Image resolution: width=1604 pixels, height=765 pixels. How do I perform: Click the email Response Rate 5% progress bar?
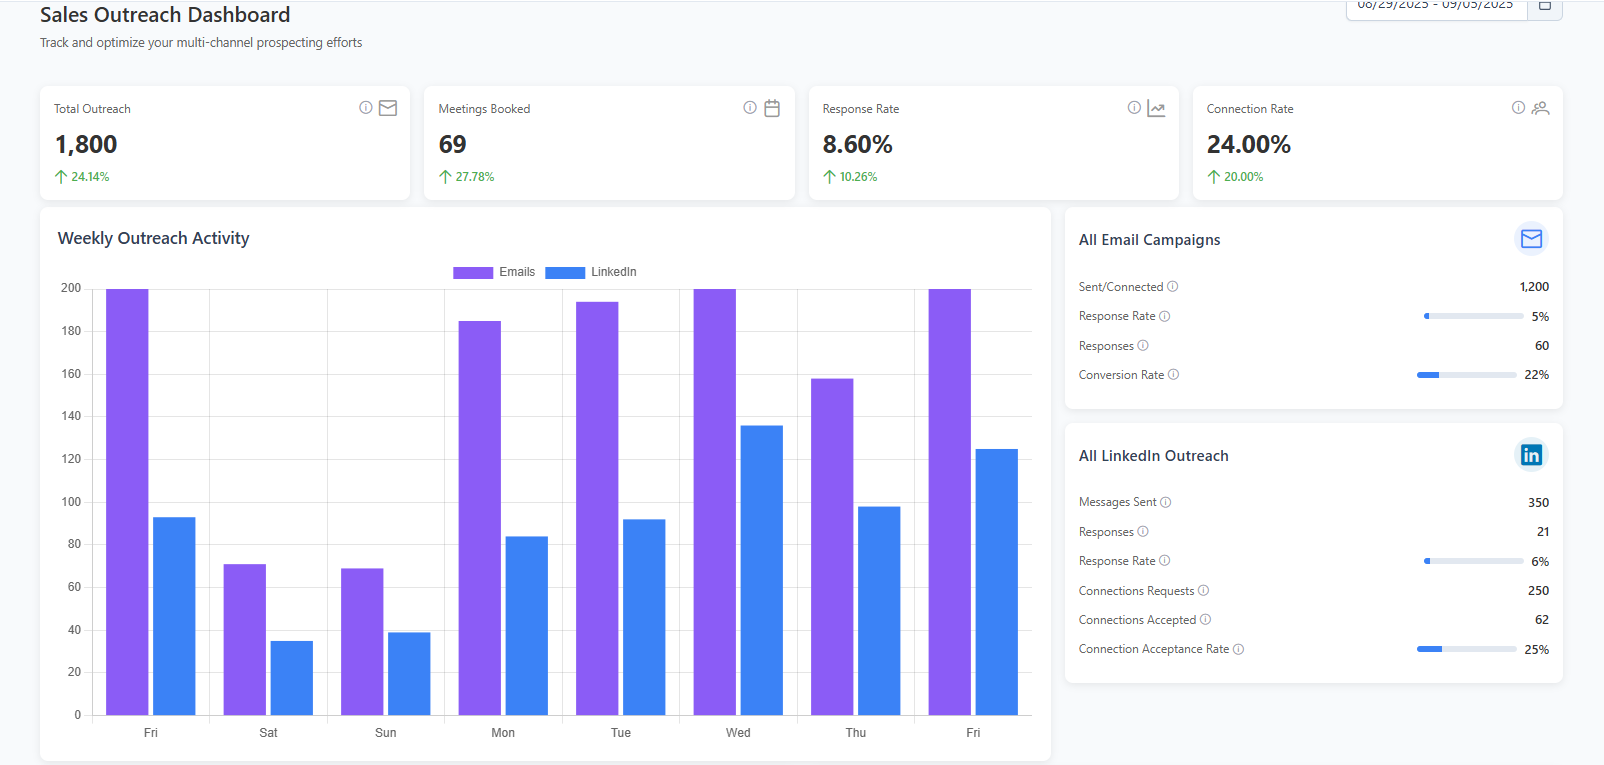[x=1473, y=316]
